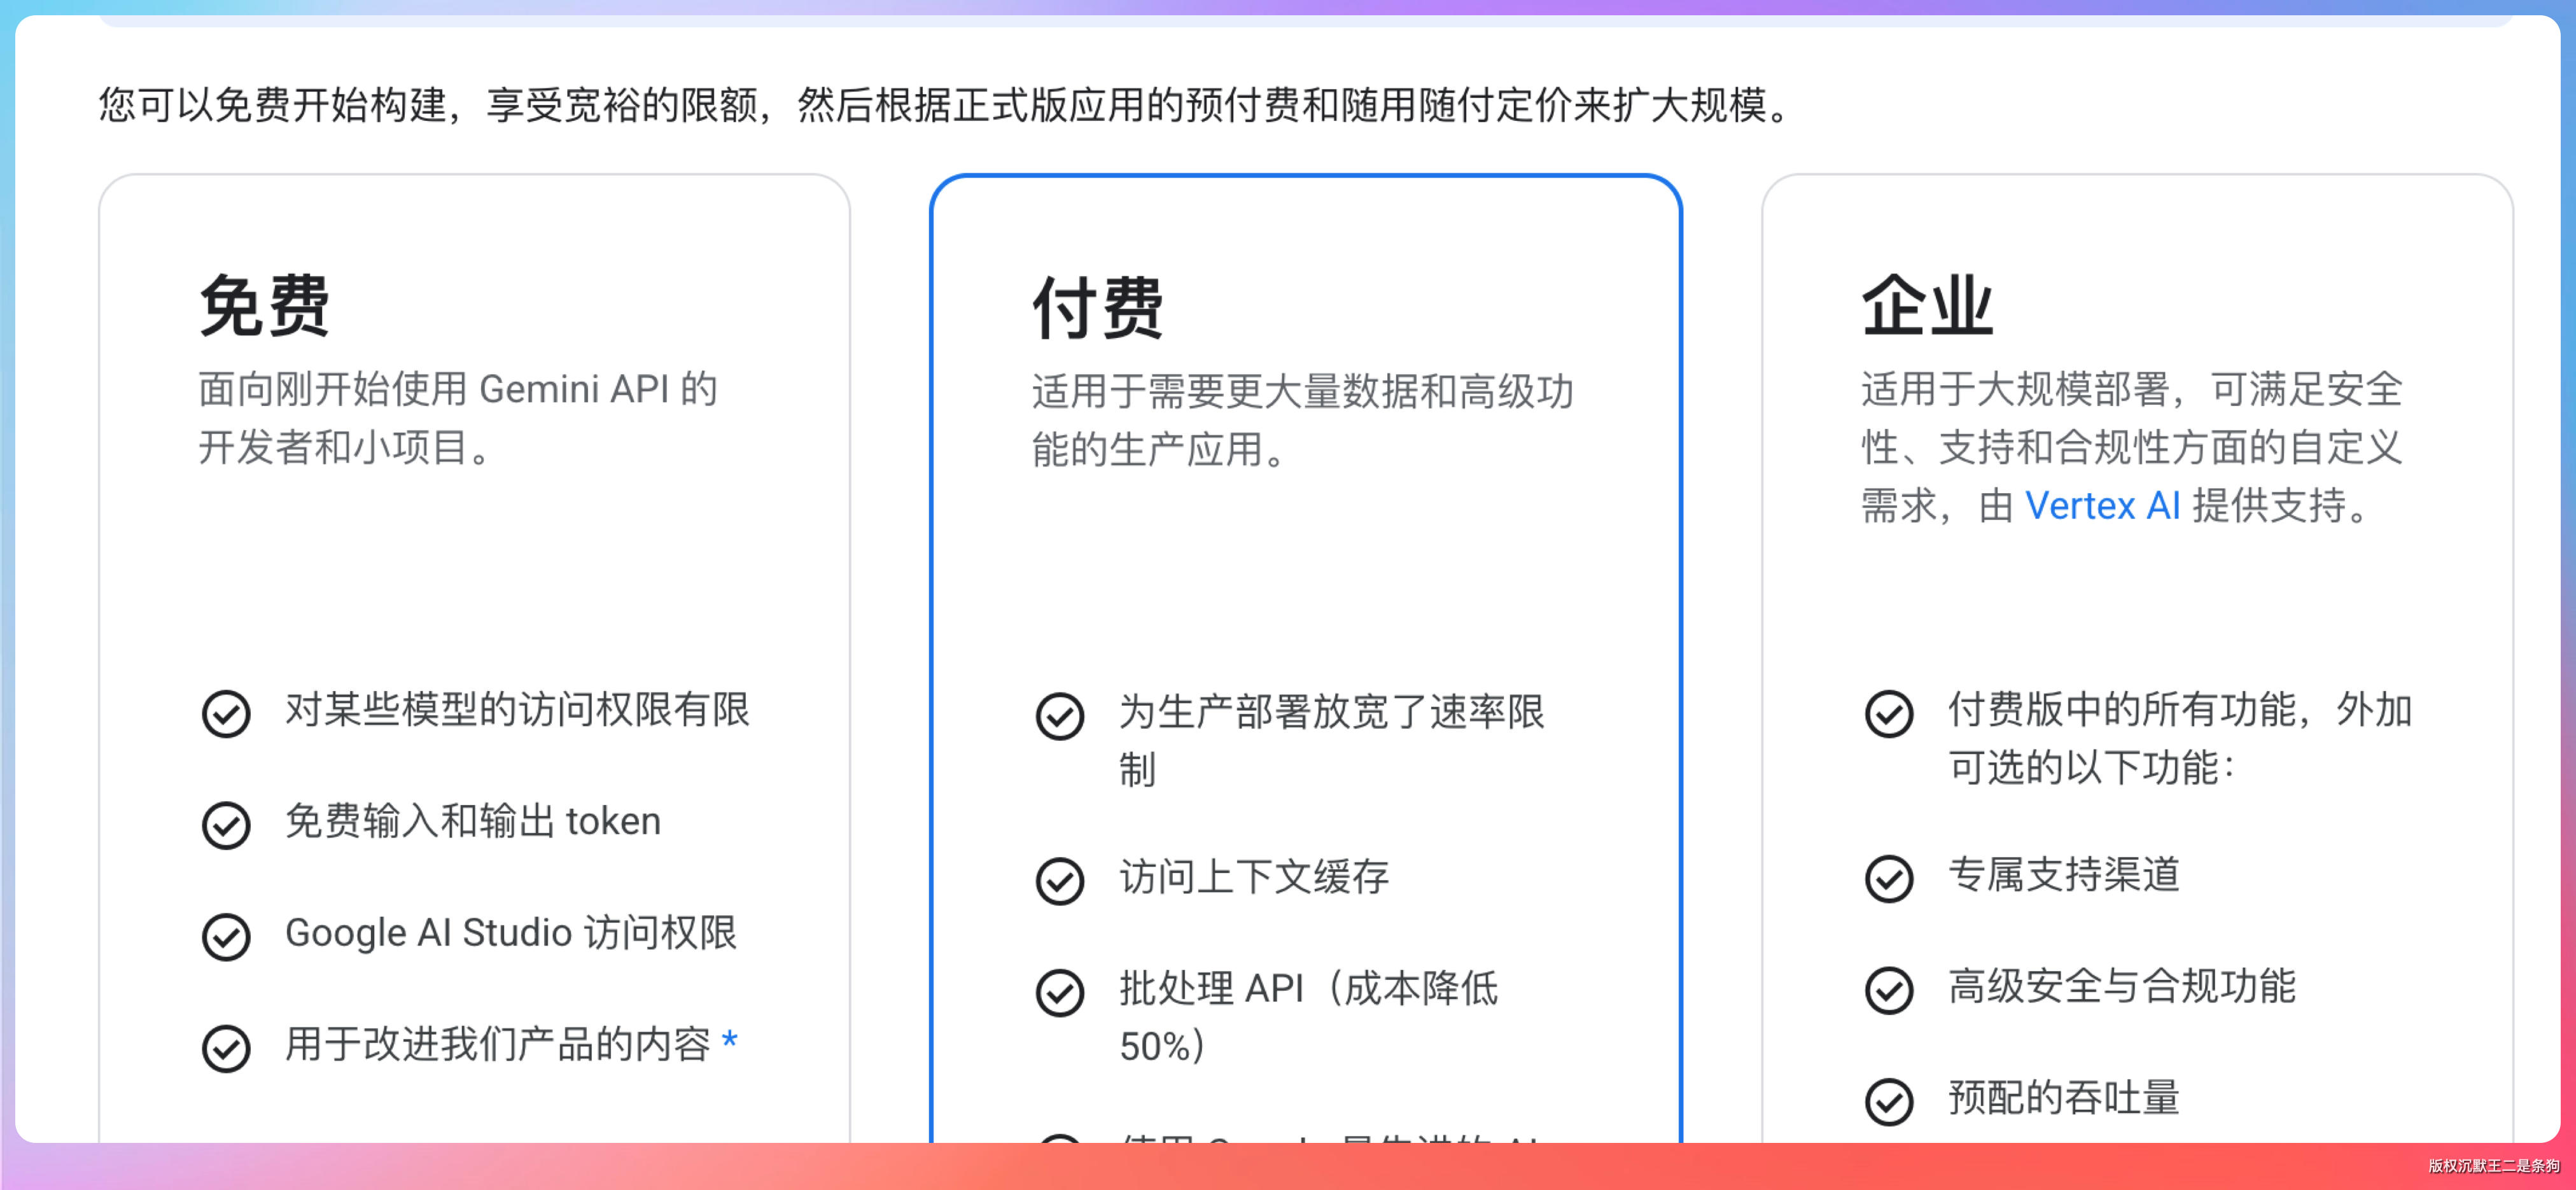2576x1190 pixels.
Task: Open the Vertex AI link
Action: (x=2102, y=506)
